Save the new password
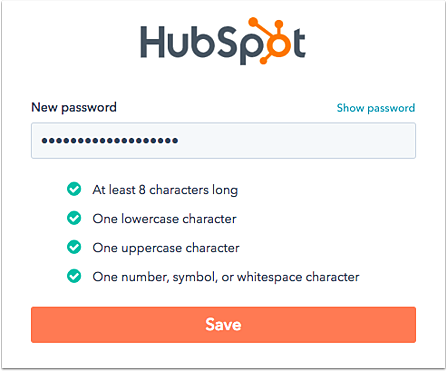The width and height of the screenshot is (447, 371). 223,325
